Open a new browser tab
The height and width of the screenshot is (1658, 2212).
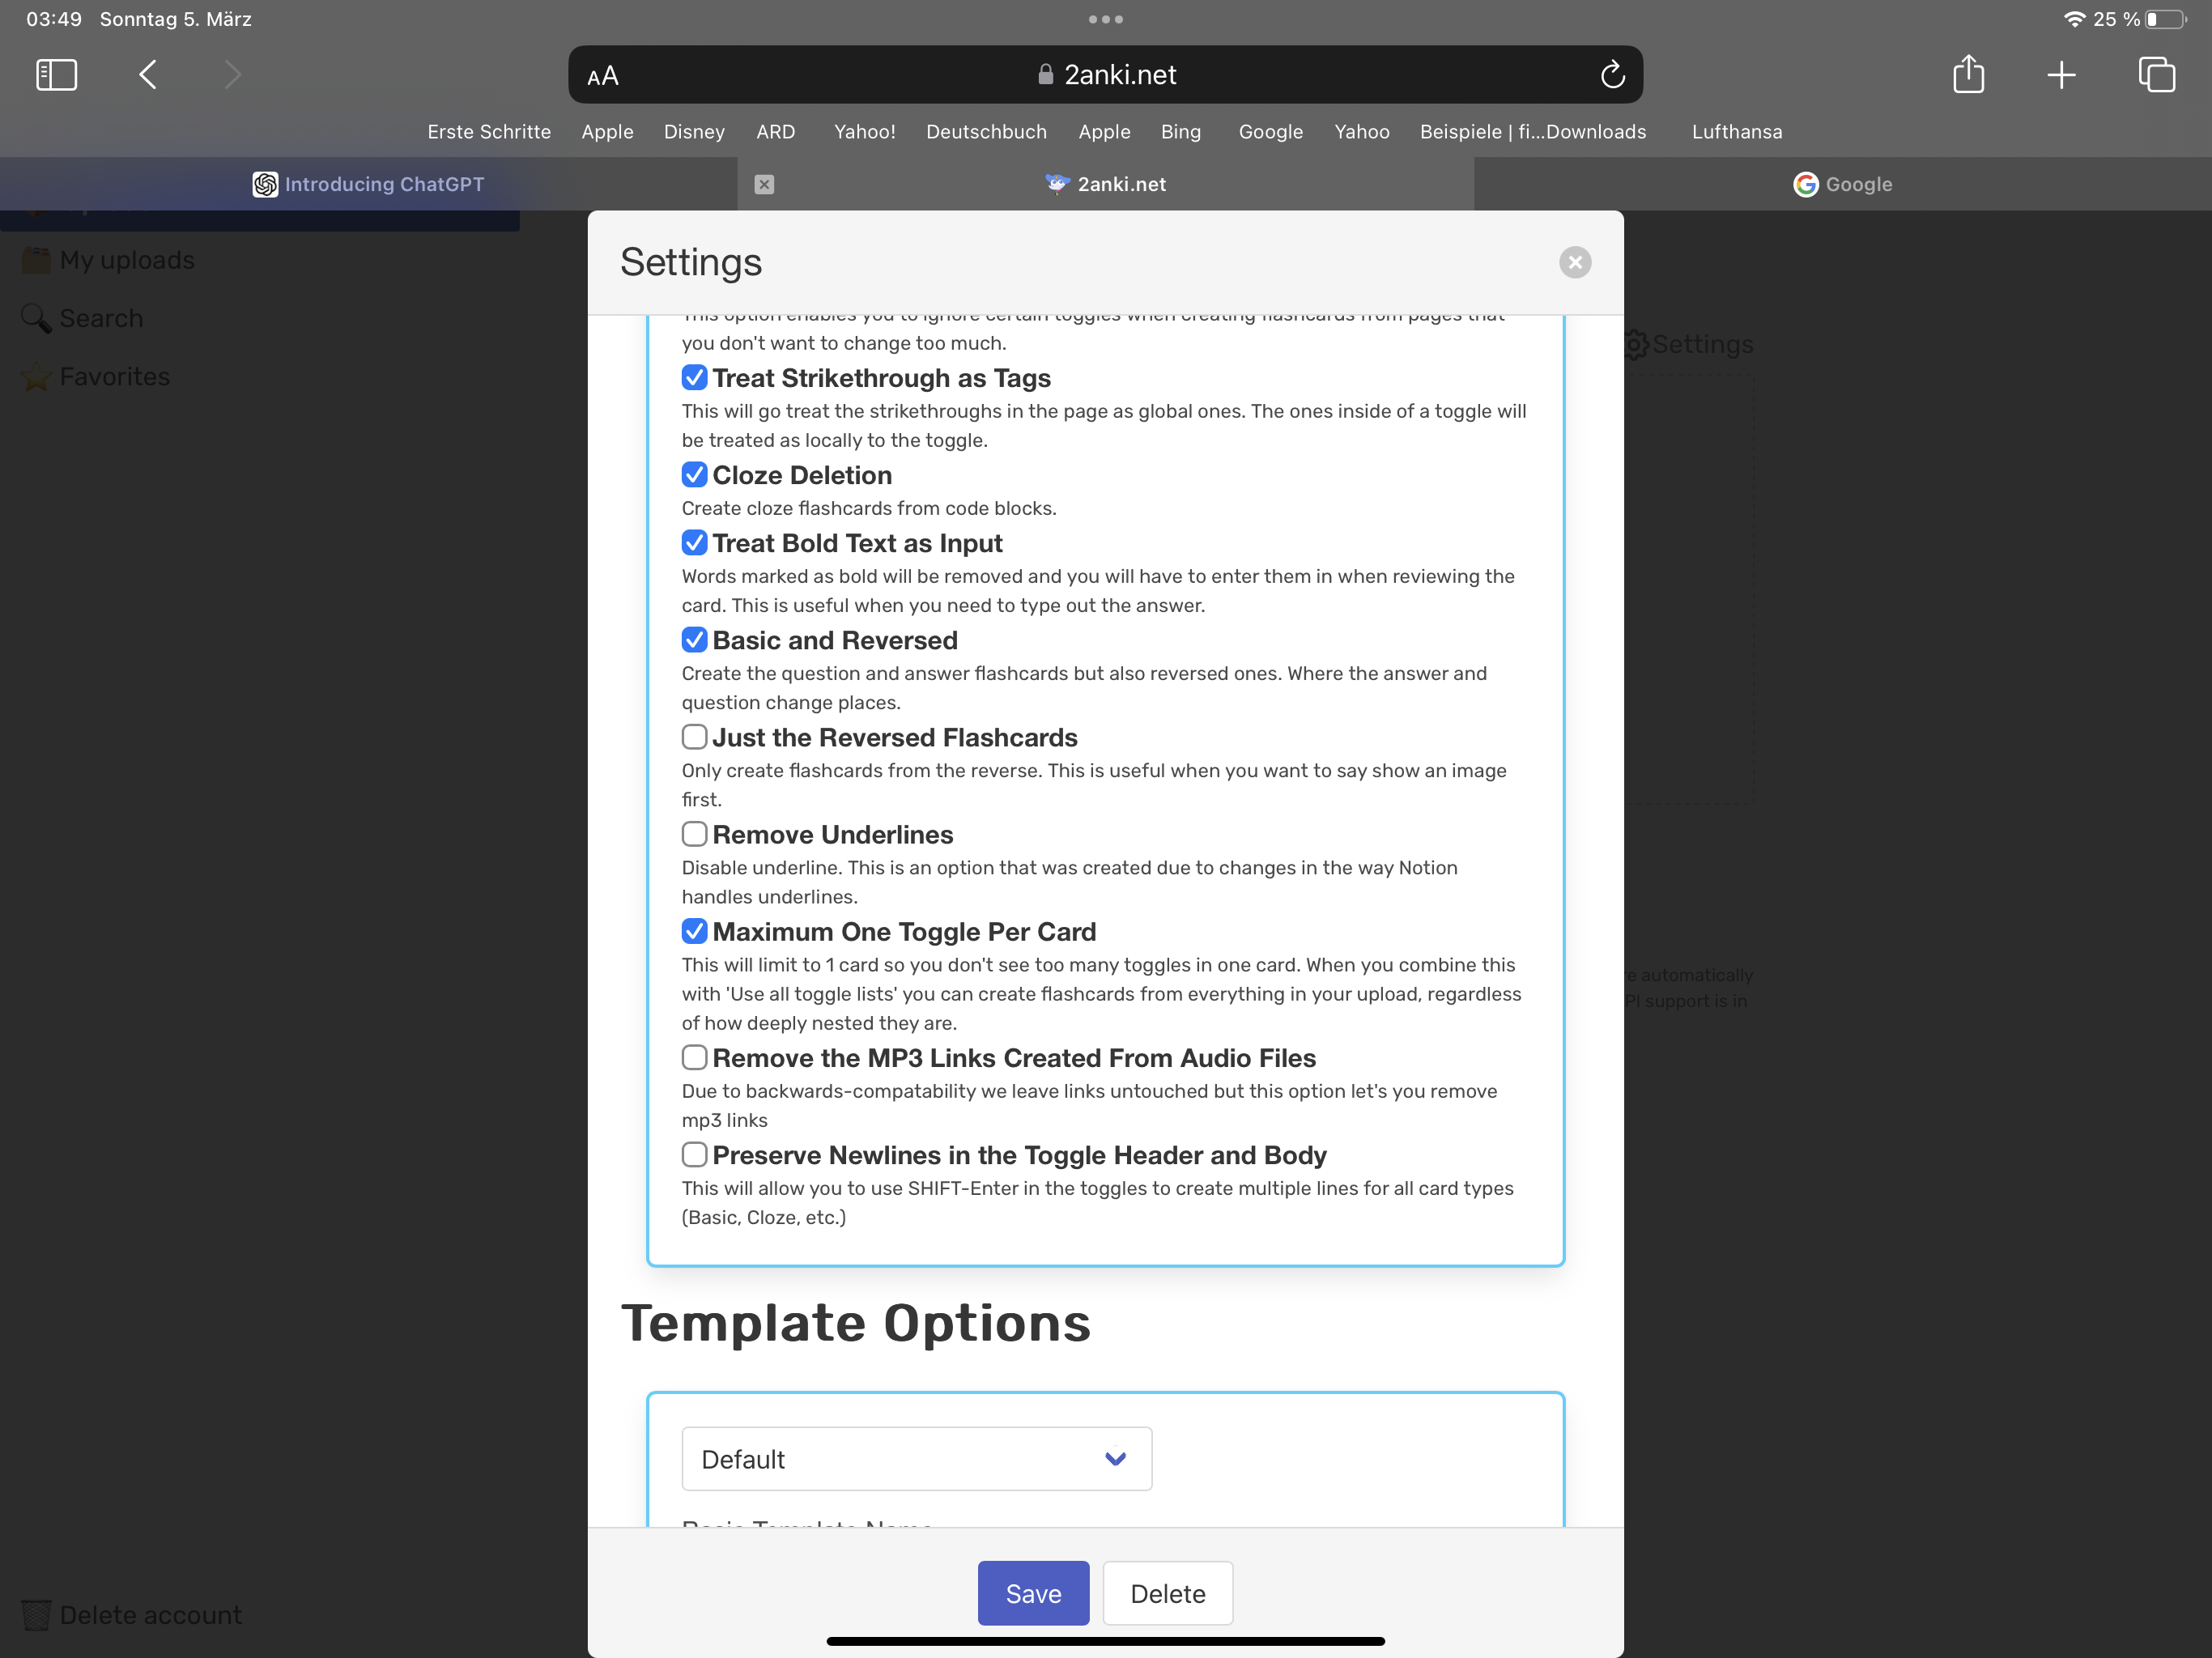(x=2061, y=74)
